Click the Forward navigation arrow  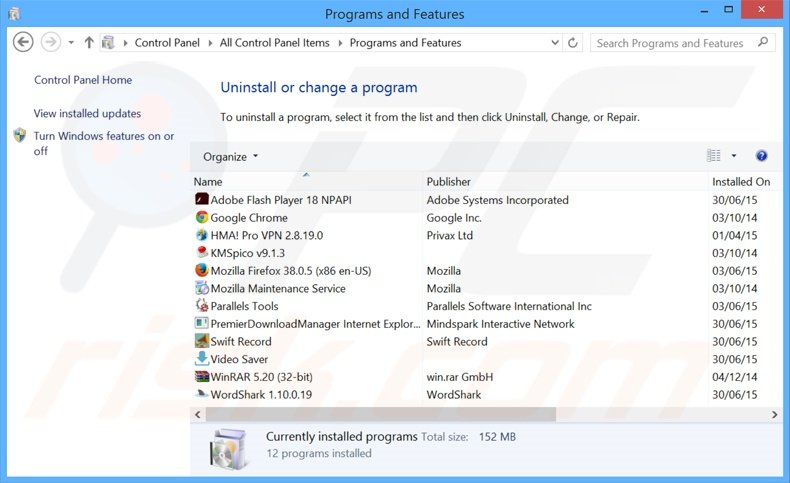click(x=50, y=42)
